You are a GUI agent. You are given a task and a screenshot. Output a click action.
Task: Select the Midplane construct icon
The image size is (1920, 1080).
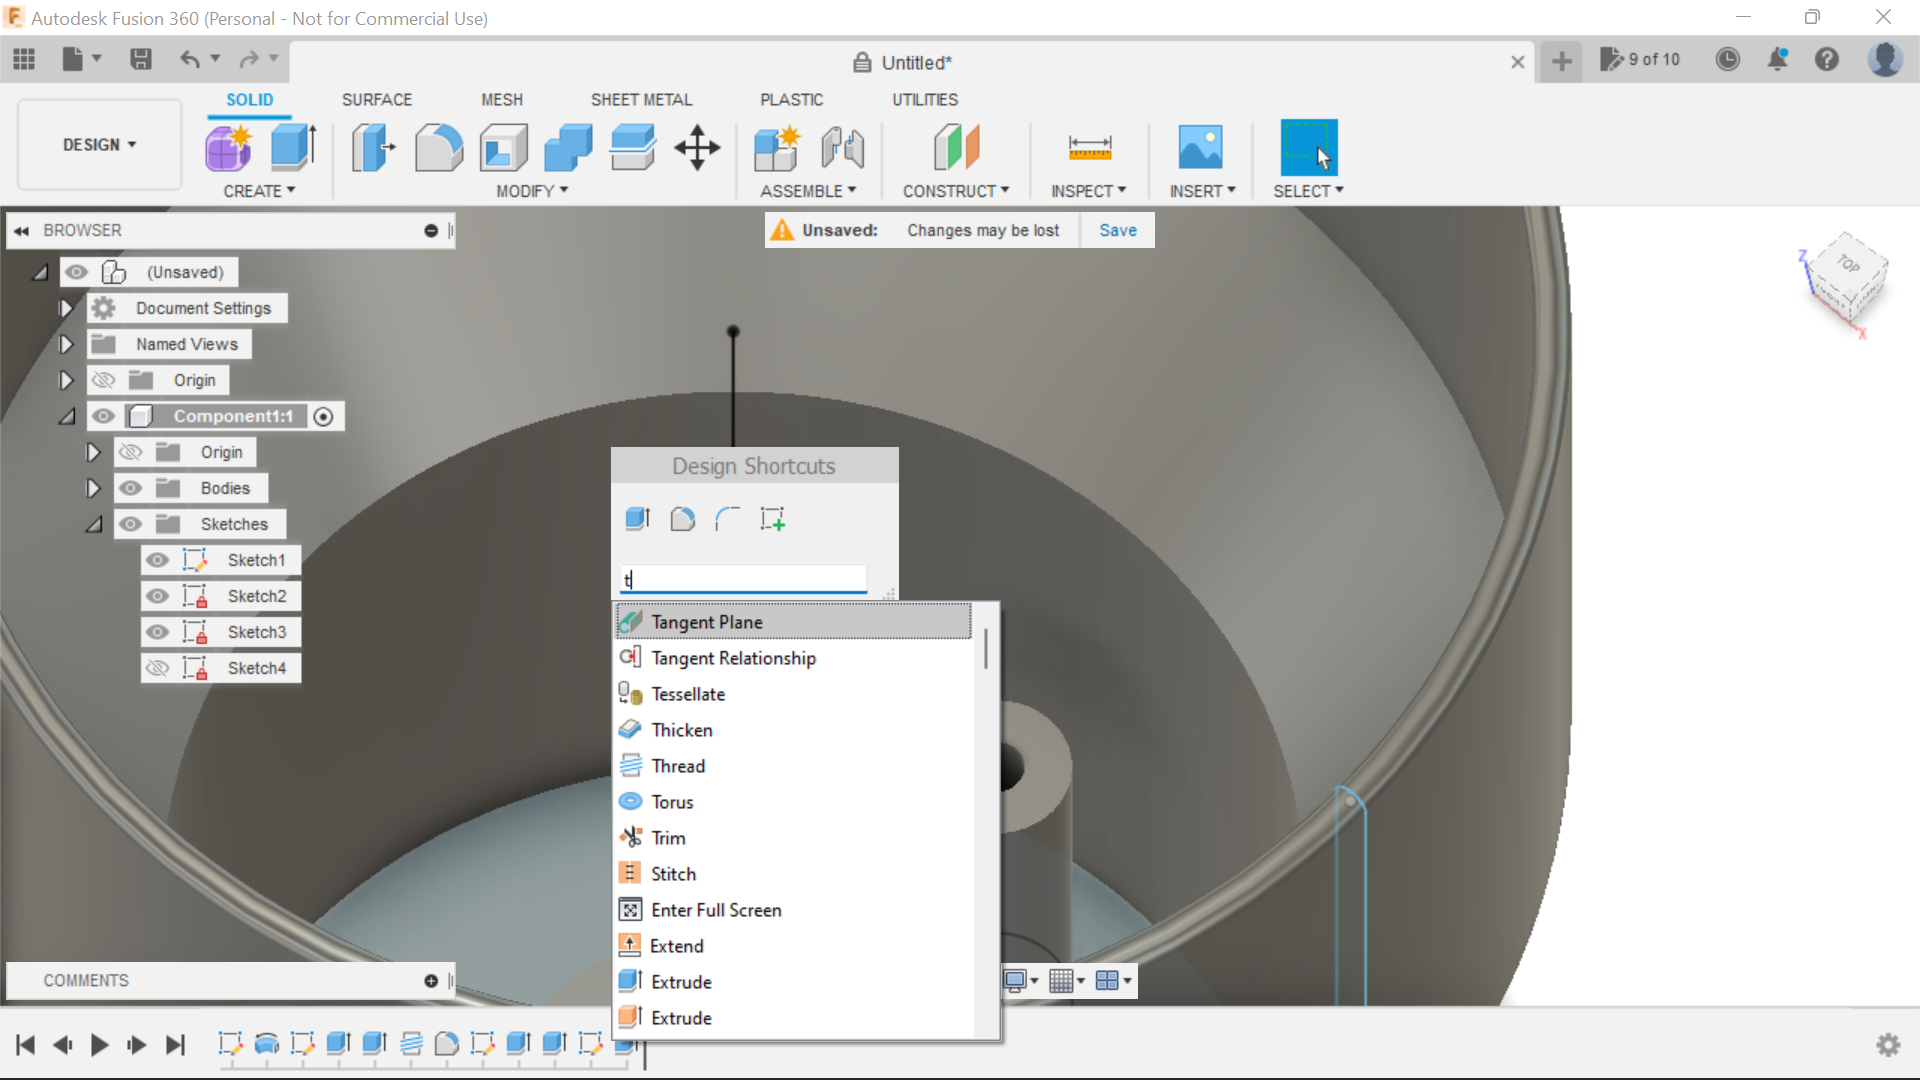(956, 148)
